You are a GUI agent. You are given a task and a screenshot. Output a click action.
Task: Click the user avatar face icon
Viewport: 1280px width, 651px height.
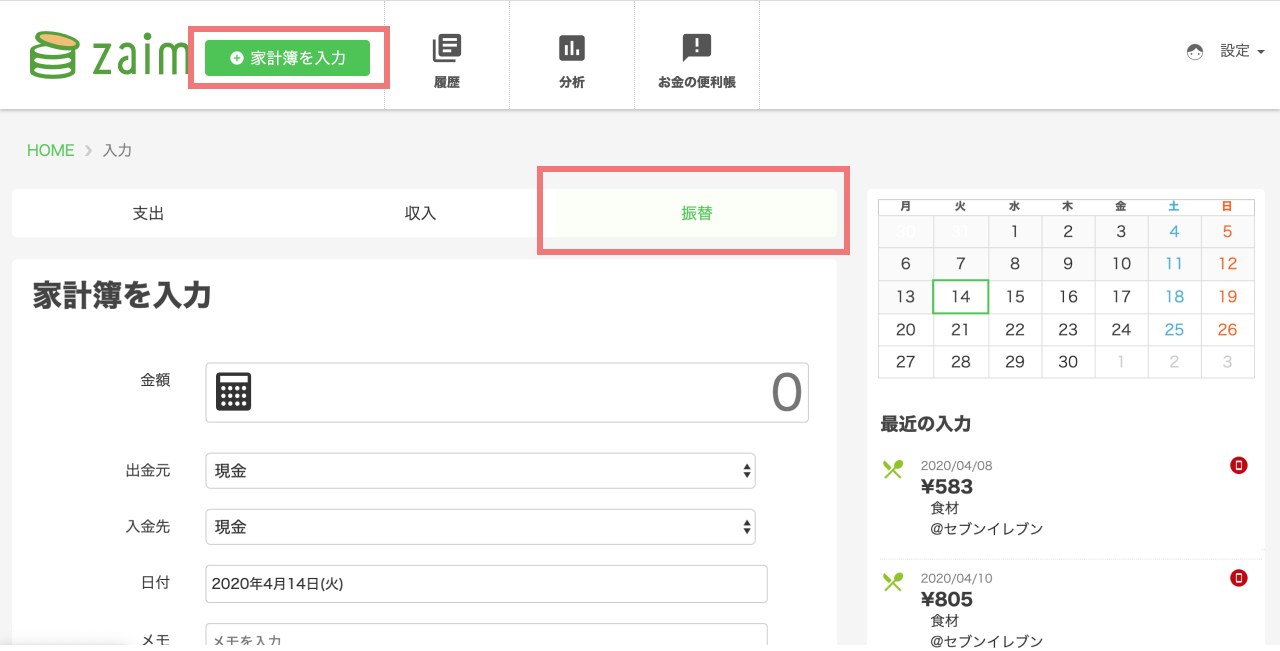point(1195,52)
